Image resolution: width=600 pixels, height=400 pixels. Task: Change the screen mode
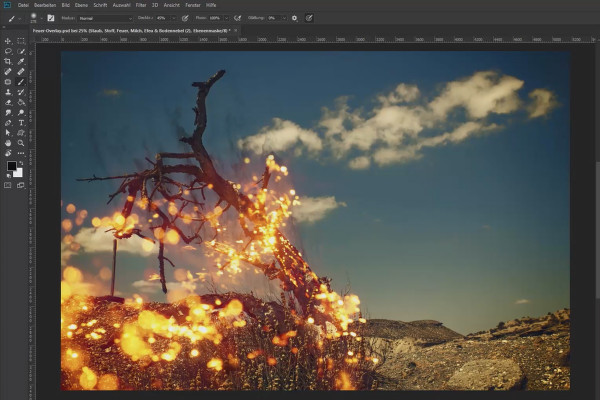pyautogui.click(x=21, y=185)
